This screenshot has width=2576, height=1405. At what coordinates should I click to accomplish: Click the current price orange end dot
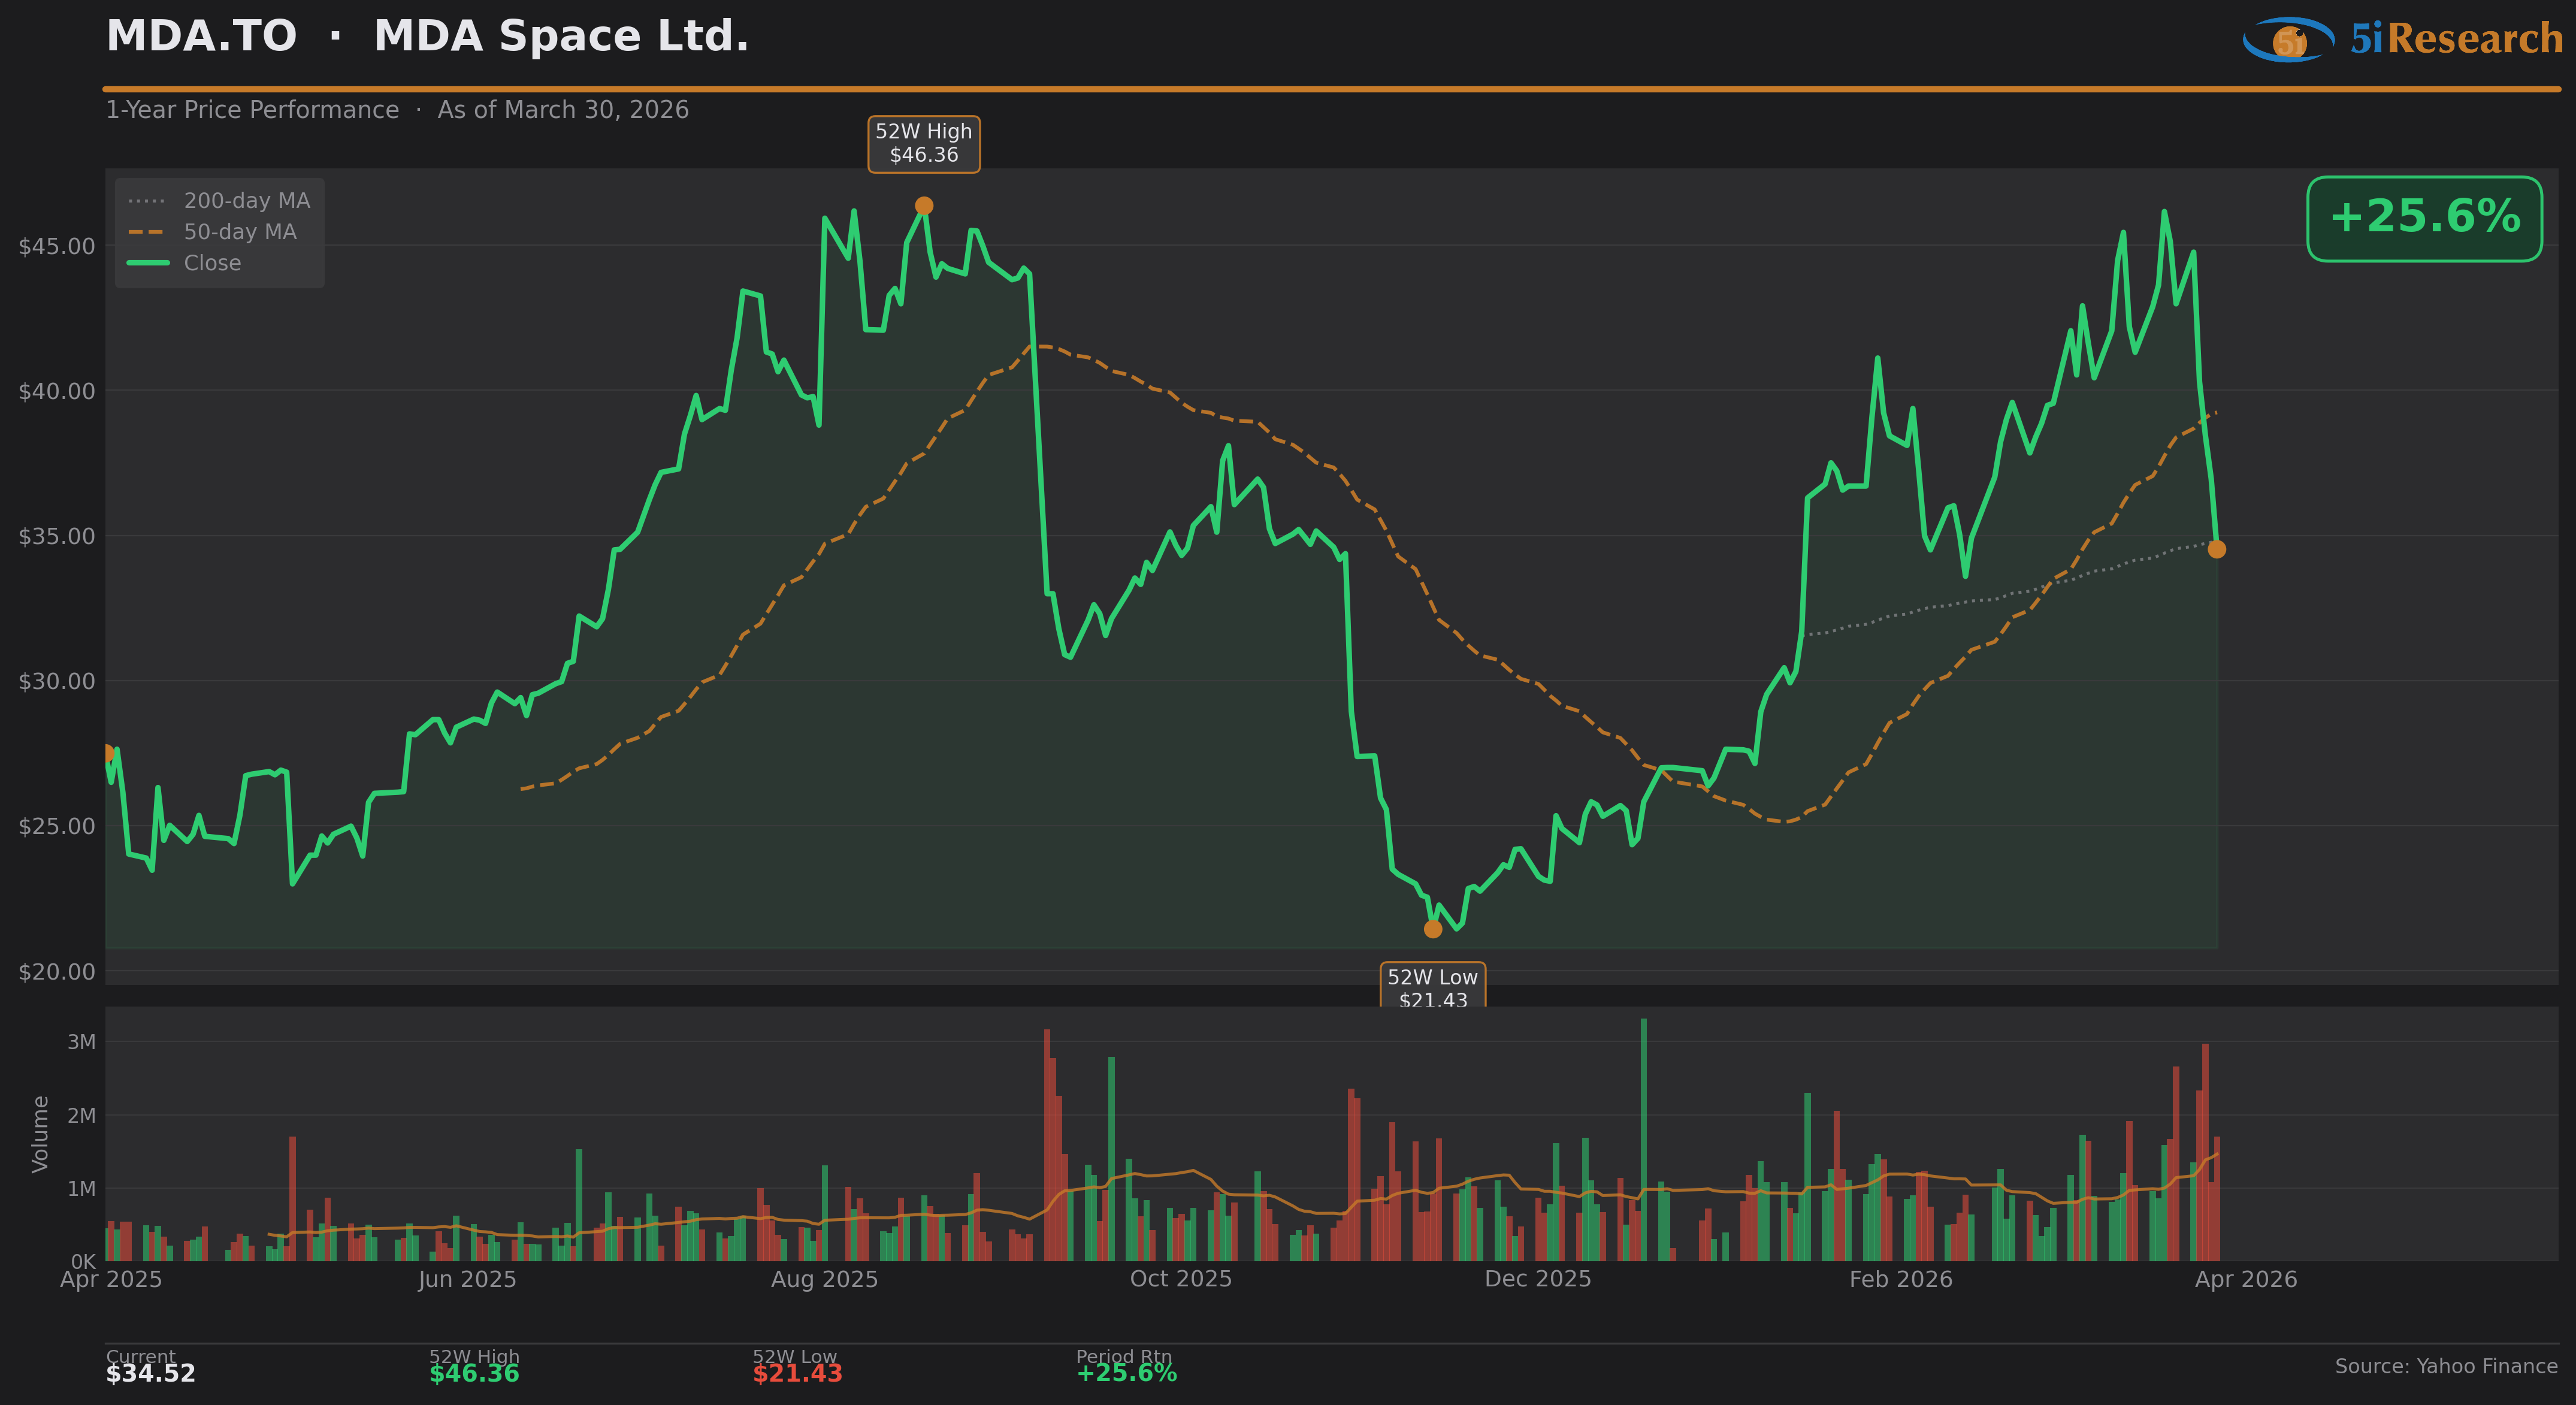click(x=2217, y=549)
